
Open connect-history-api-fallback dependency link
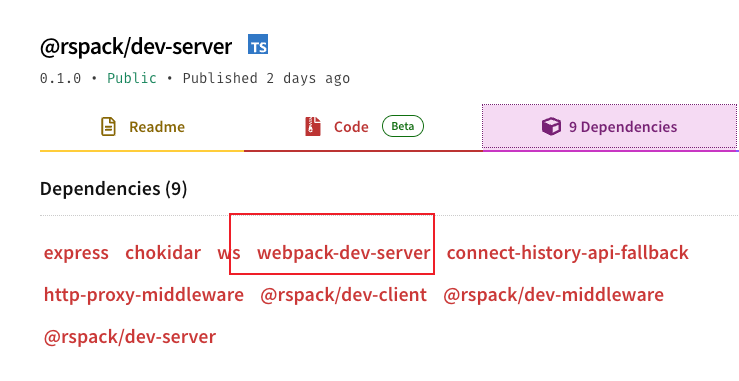click(x=567, y=253)
